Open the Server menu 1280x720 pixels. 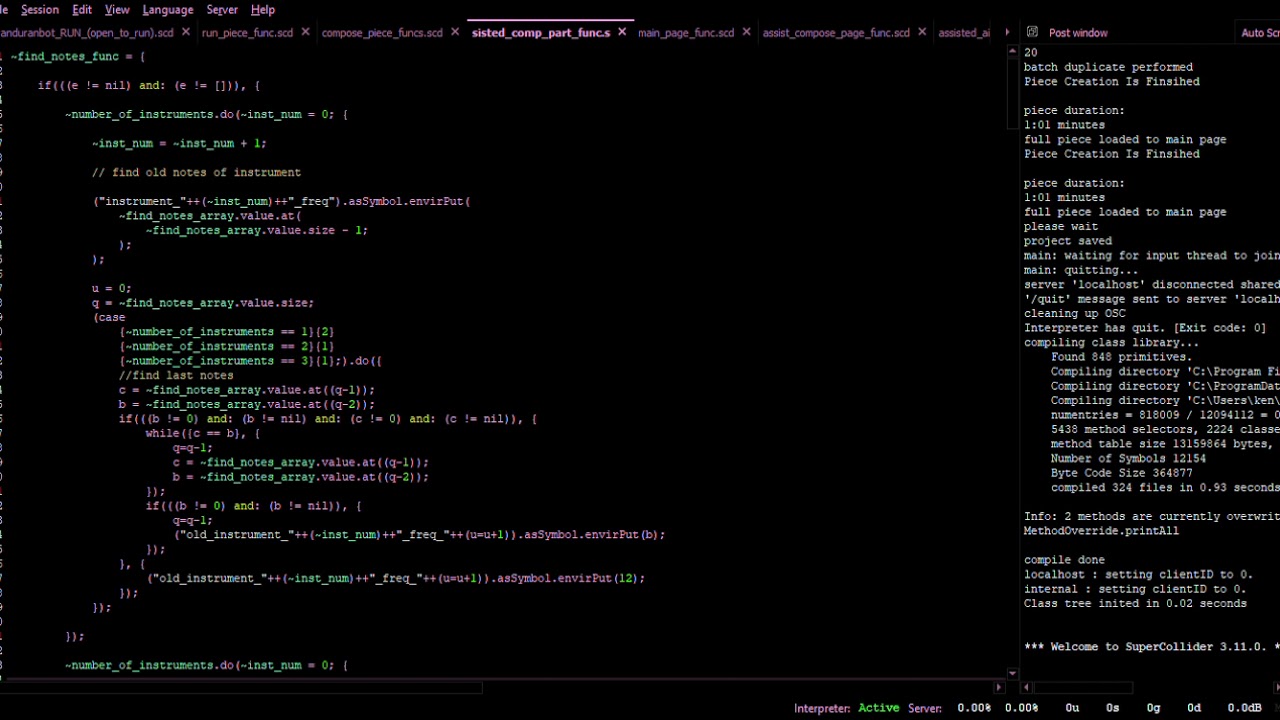pos(222,9)
